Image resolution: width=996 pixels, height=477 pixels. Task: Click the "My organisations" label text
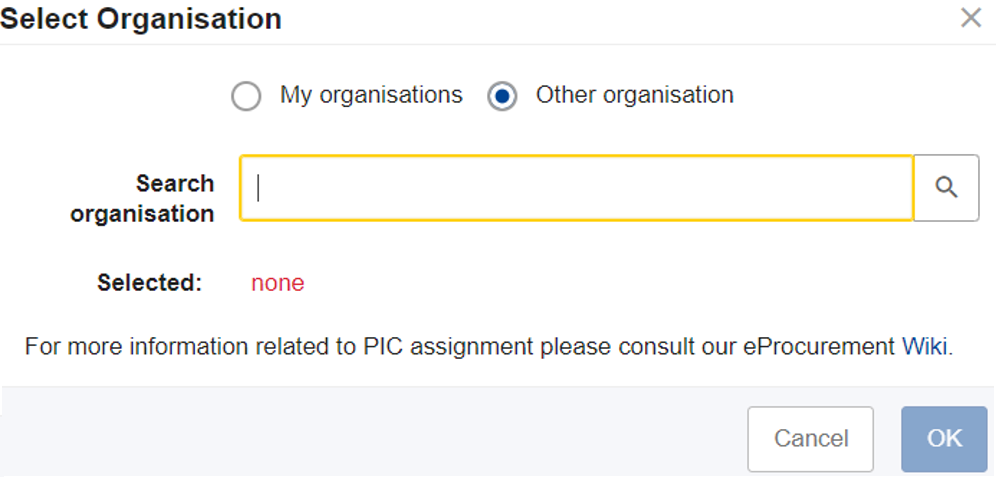click(x=372, y=95)
